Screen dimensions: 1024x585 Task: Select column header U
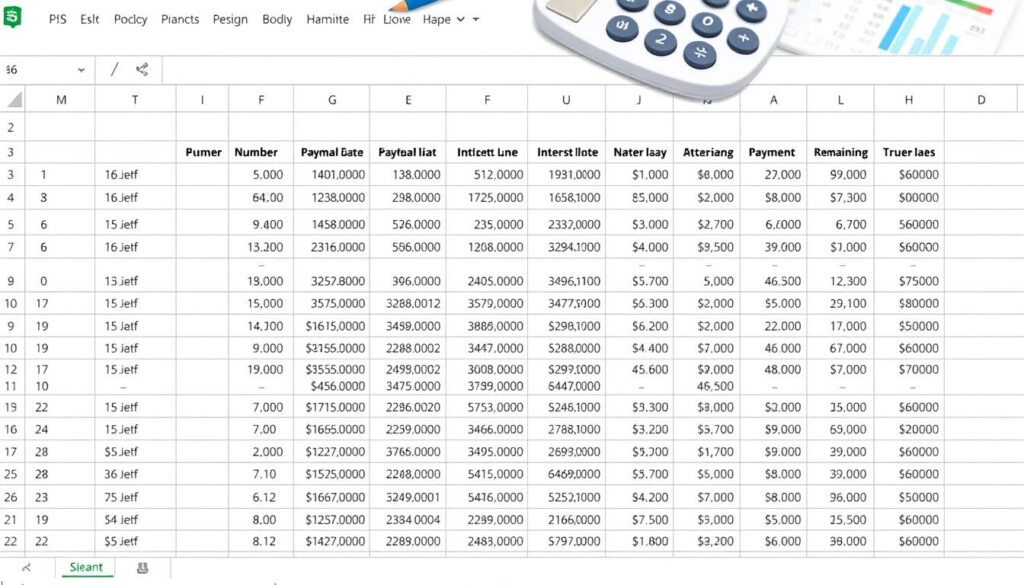point(566,100)
